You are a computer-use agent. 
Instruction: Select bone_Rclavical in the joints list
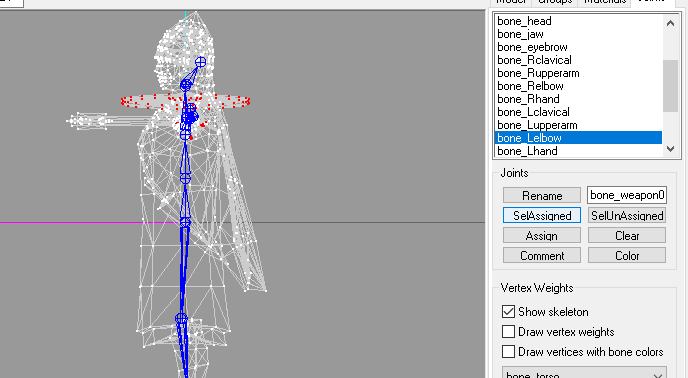click(x=578, y=60)
